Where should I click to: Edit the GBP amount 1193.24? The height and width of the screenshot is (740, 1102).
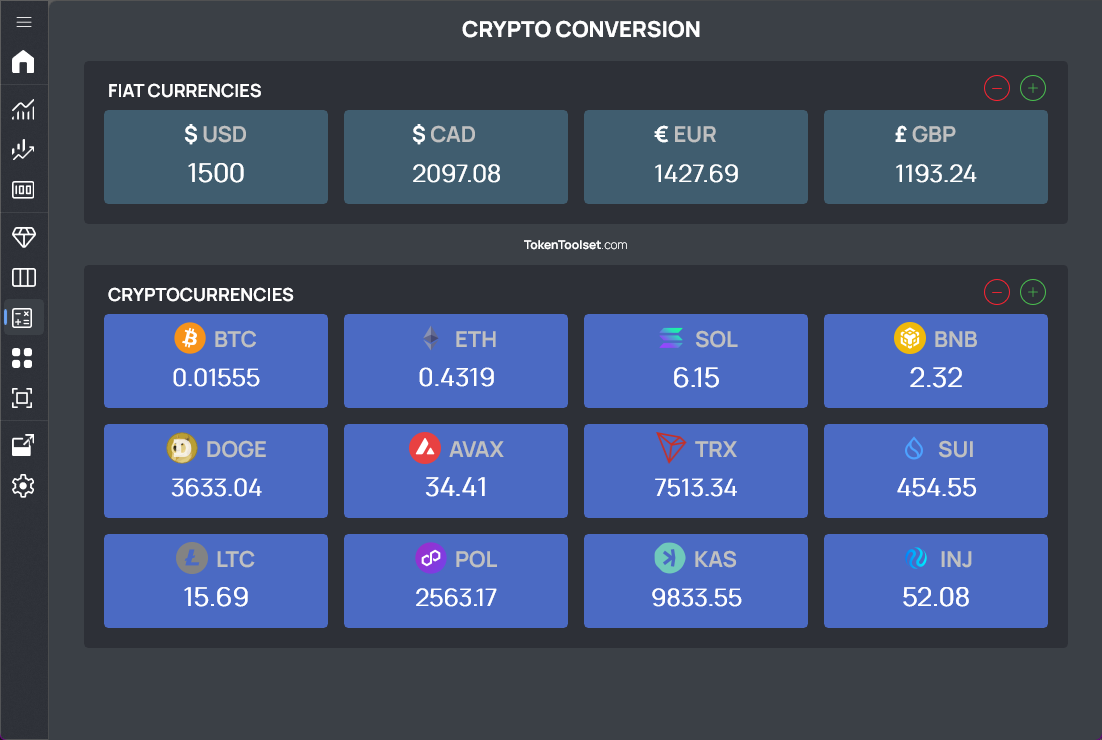point(935,174)
